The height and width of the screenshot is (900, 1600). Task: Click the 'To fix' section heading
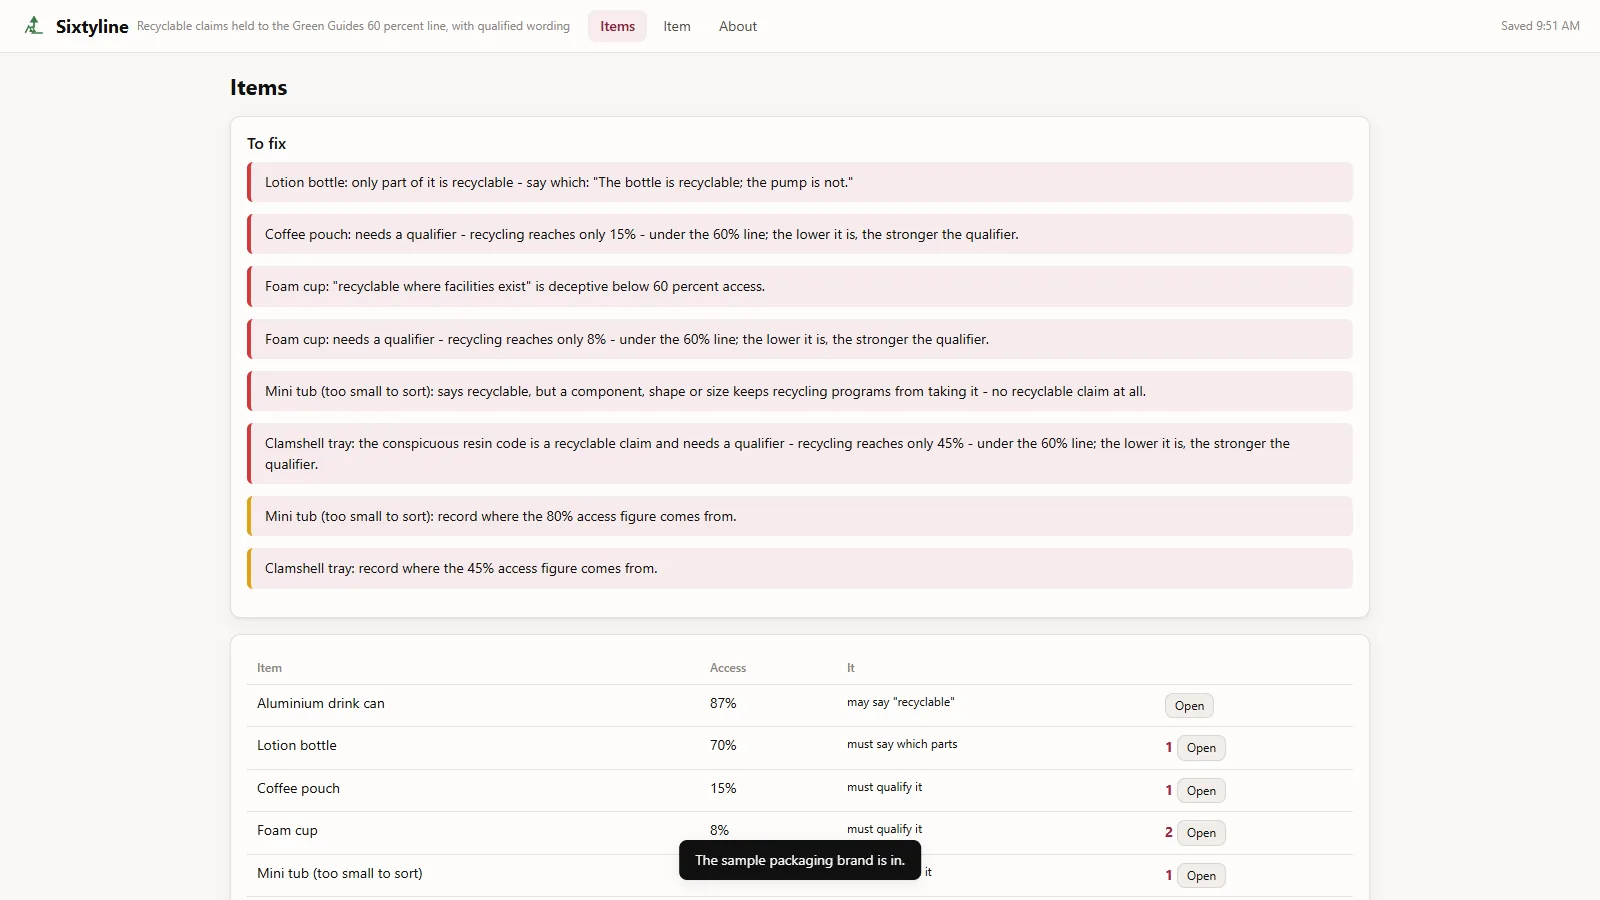click(x=267, y=144)
